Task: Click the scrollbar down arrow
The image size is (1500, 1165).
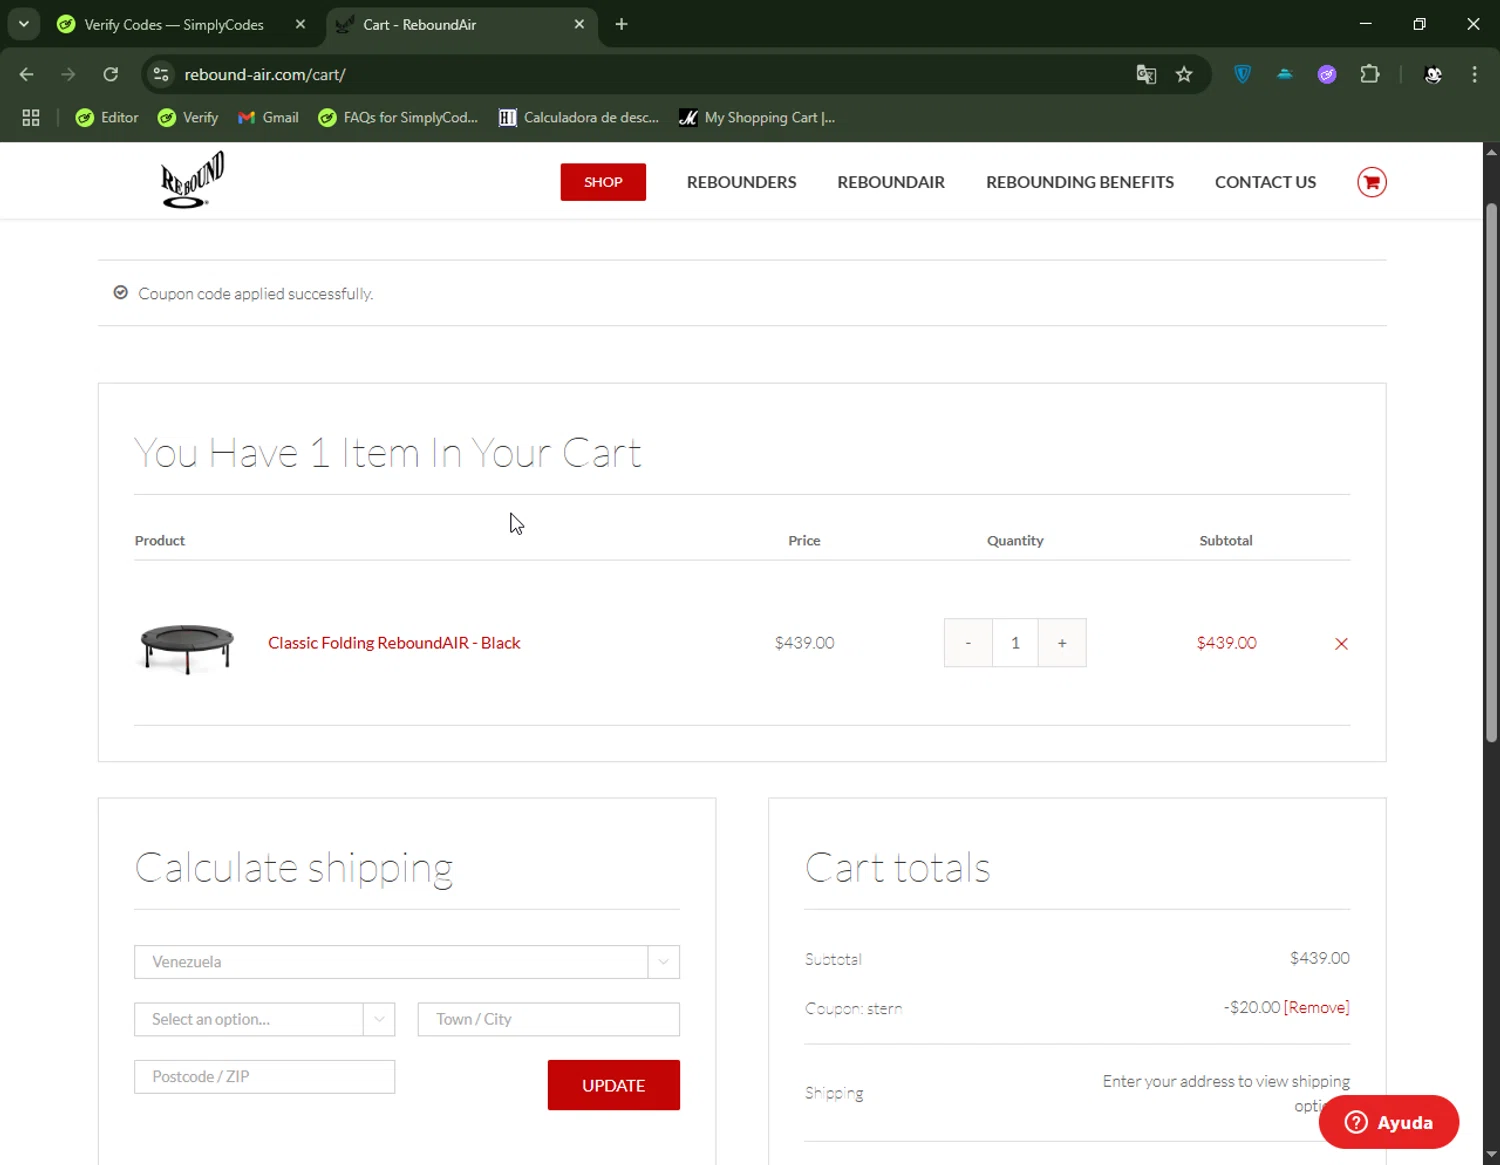Action: [1491, 1155]
